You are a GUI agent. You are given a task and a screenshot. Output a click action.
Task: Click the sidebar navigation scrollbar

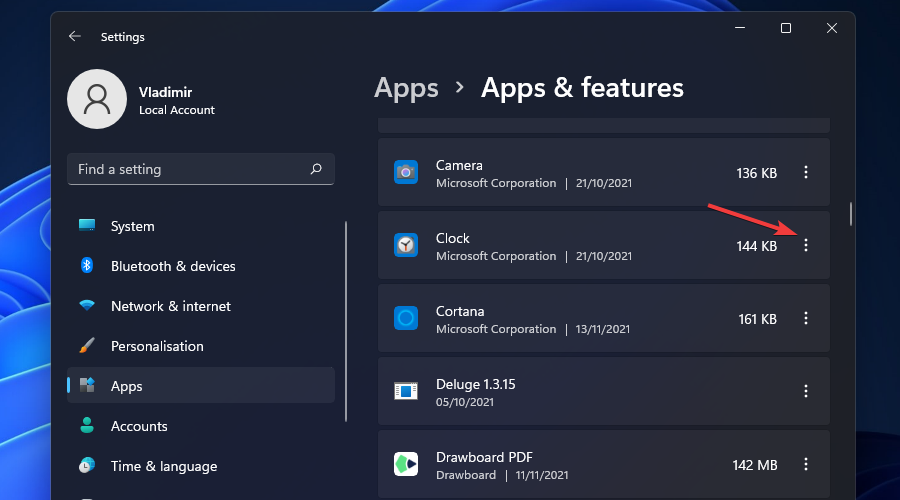[346, 321]
